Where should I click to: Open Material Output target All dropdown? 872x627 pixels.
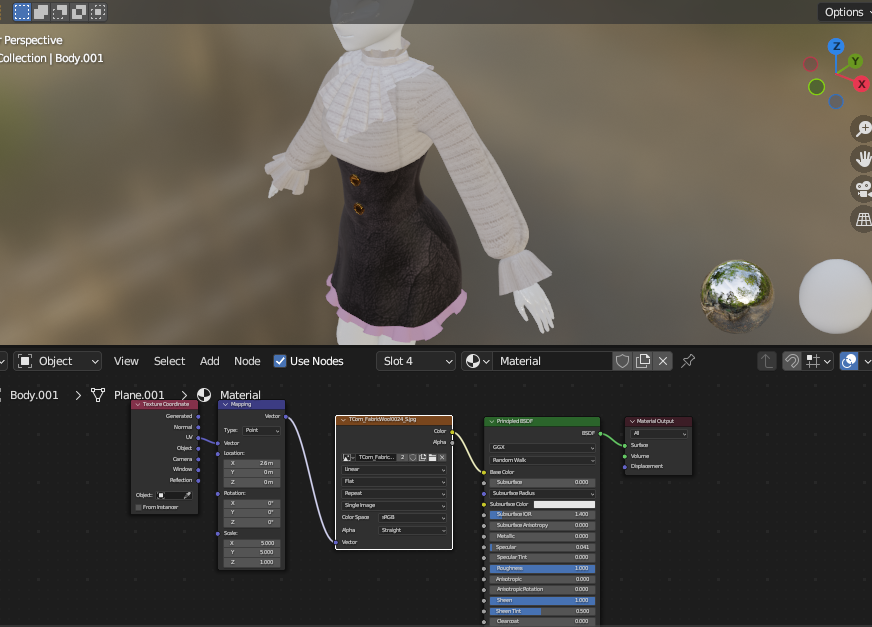659,433
